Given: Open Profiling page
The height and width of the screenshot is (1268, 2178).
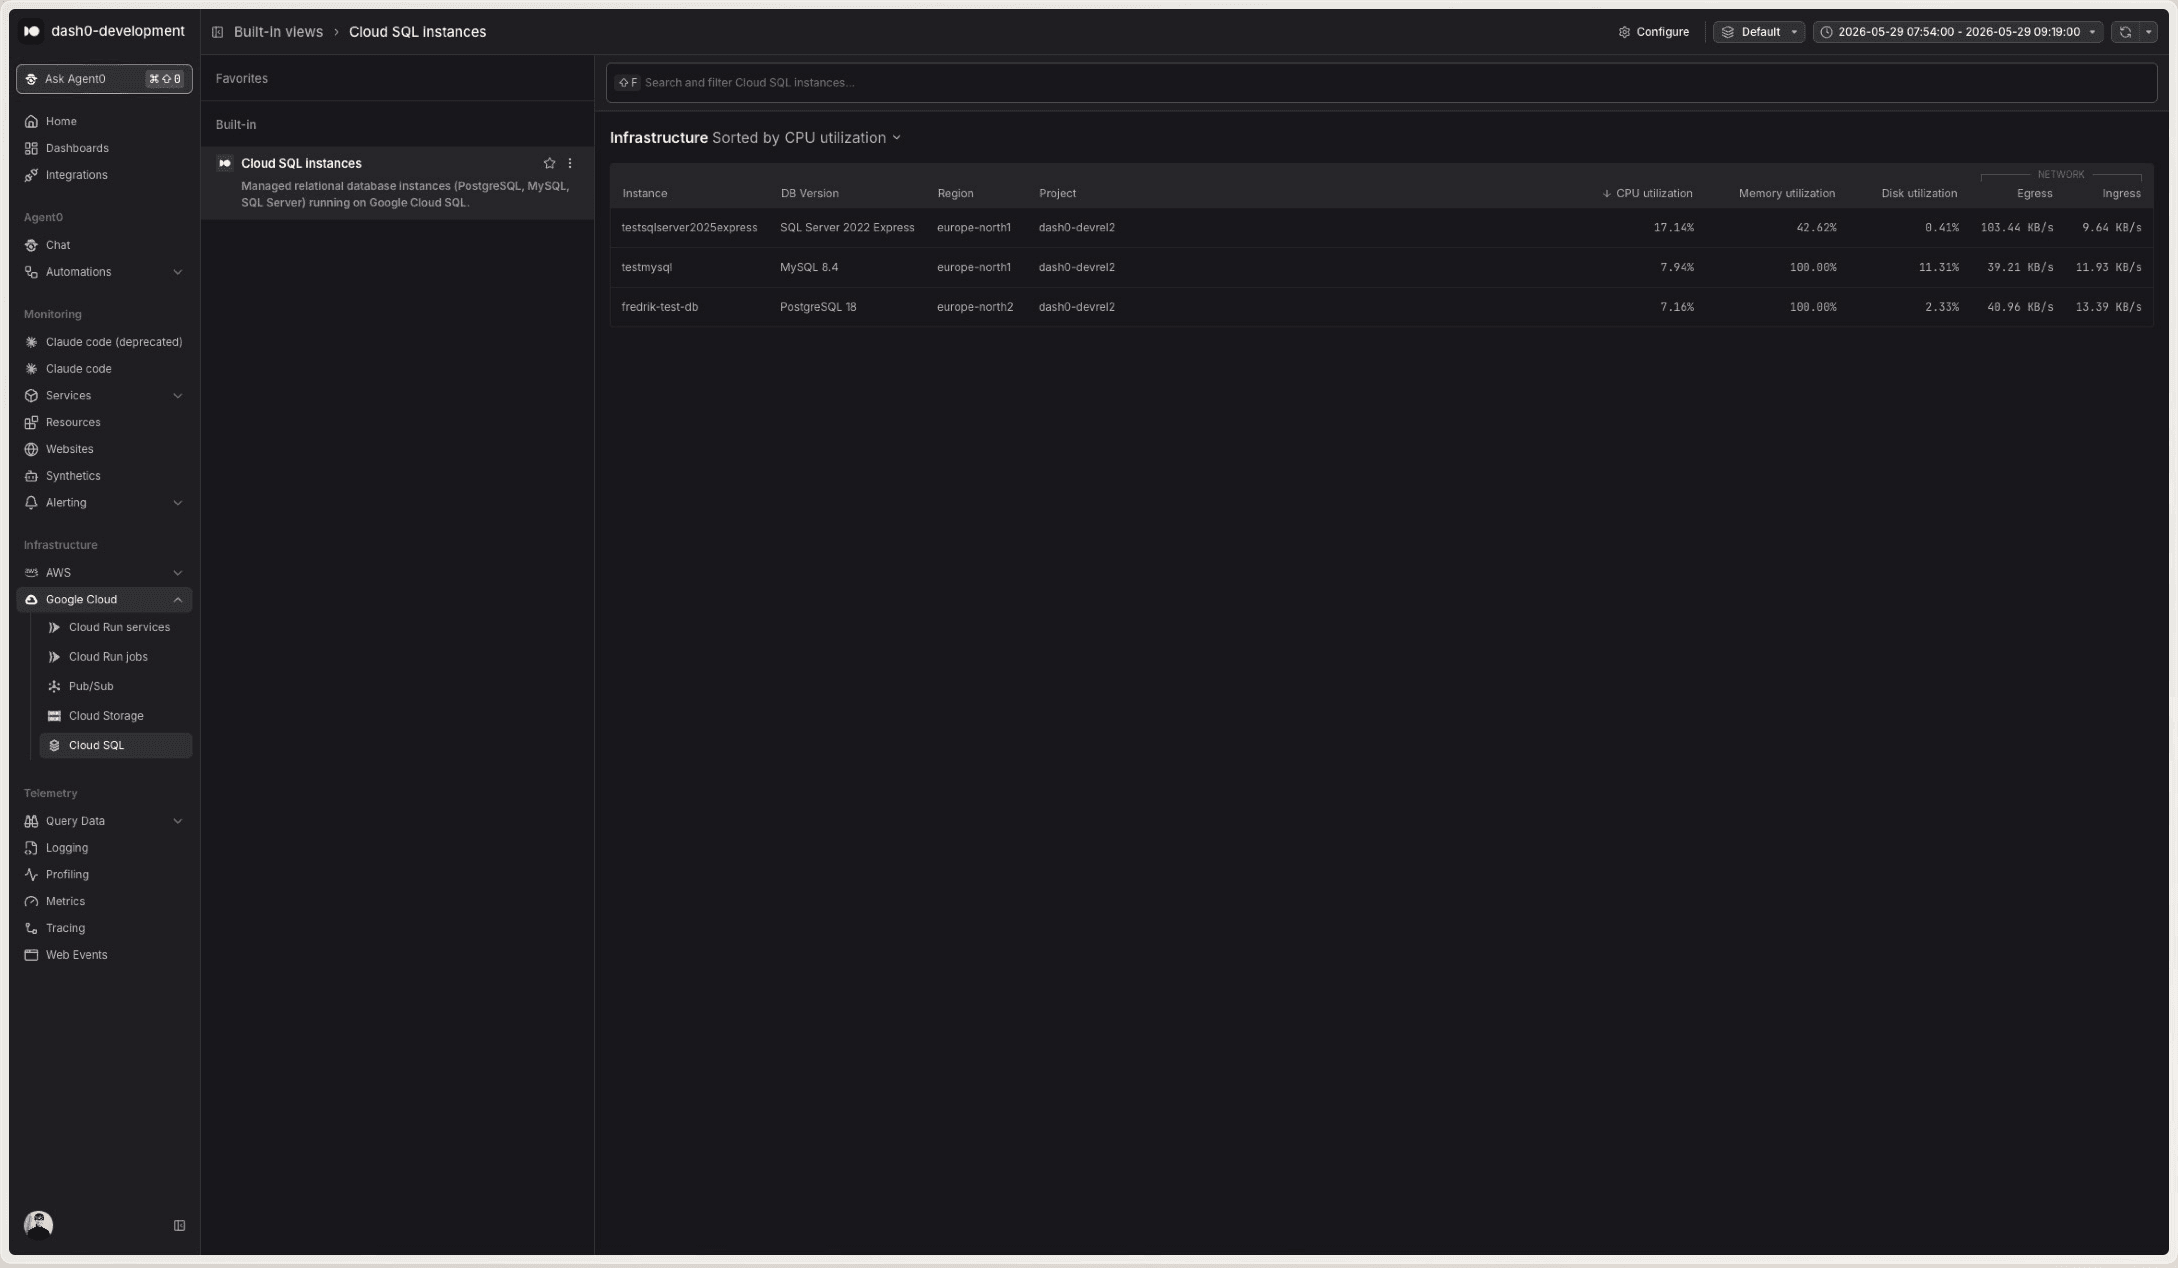Looking at the screenshot, I should coord(104,875).
